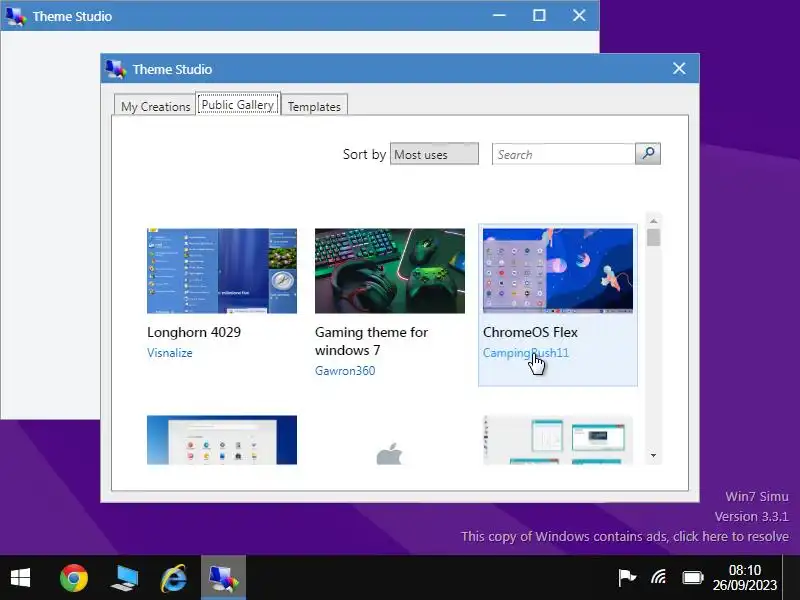Click the Search input field
800x600 pixels.
click(x=564, y=154)
